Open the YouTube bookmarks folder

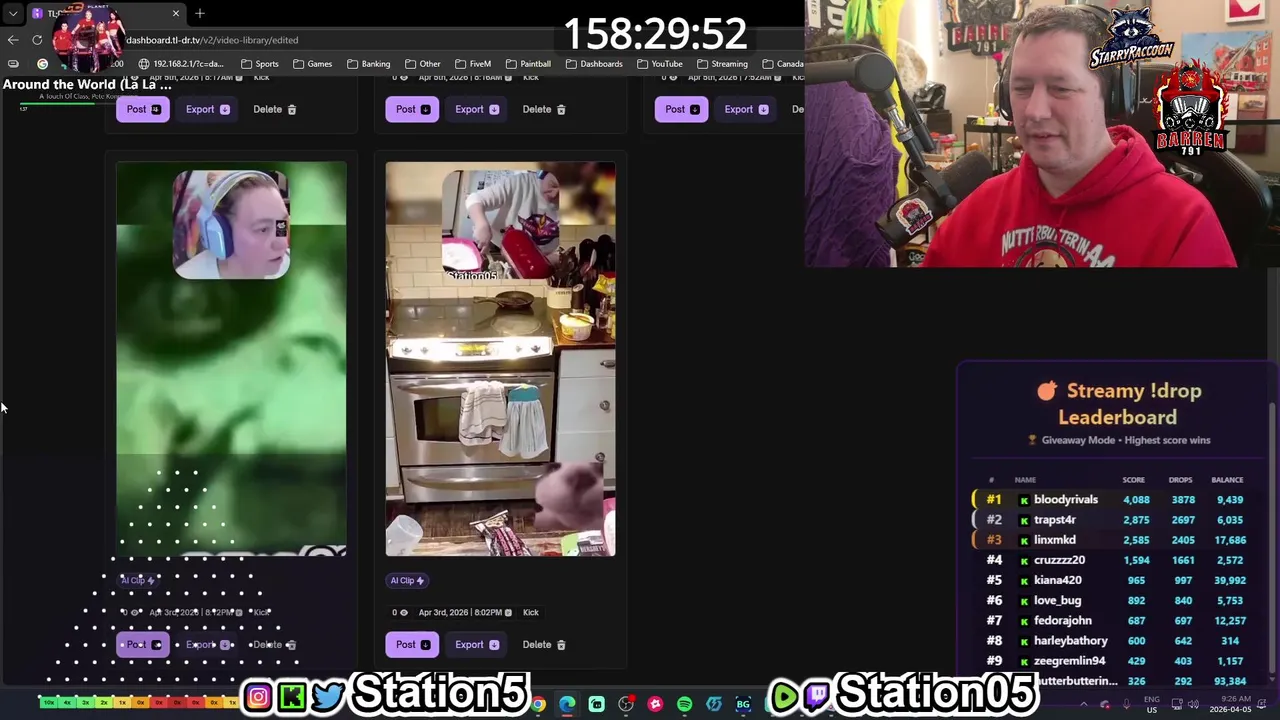[659, 64]
